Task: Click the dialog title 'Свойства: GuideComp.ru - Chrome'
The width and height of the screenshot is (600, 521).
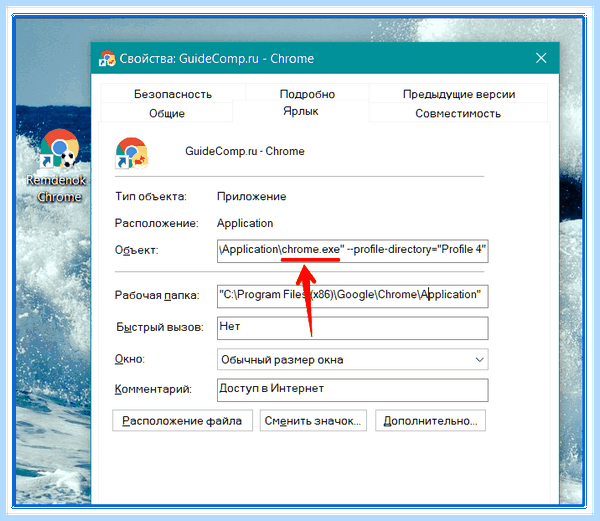Action: point(217,59)
